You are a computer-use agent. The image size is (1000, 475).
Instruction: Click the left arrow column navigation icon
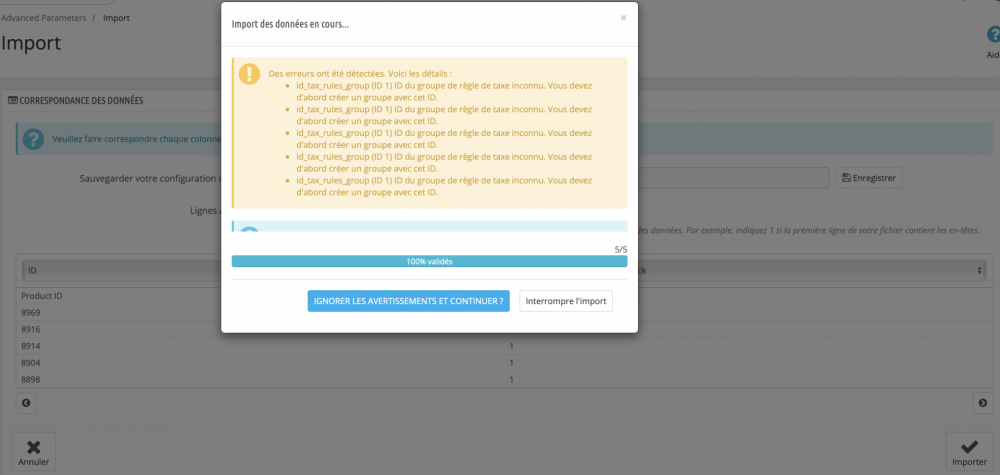click(x=26, y=403)
